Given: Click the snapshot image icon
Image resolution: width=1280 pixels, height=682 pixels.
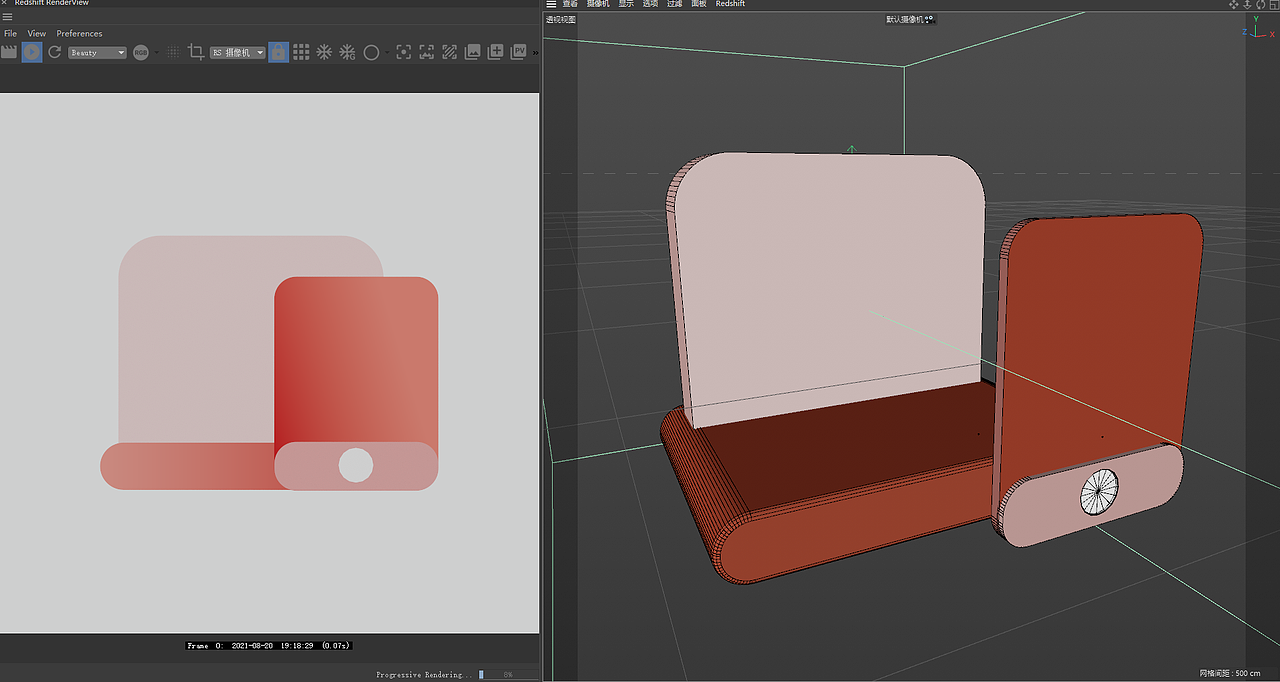Looking at the screenshot, I should click(472, 52).
